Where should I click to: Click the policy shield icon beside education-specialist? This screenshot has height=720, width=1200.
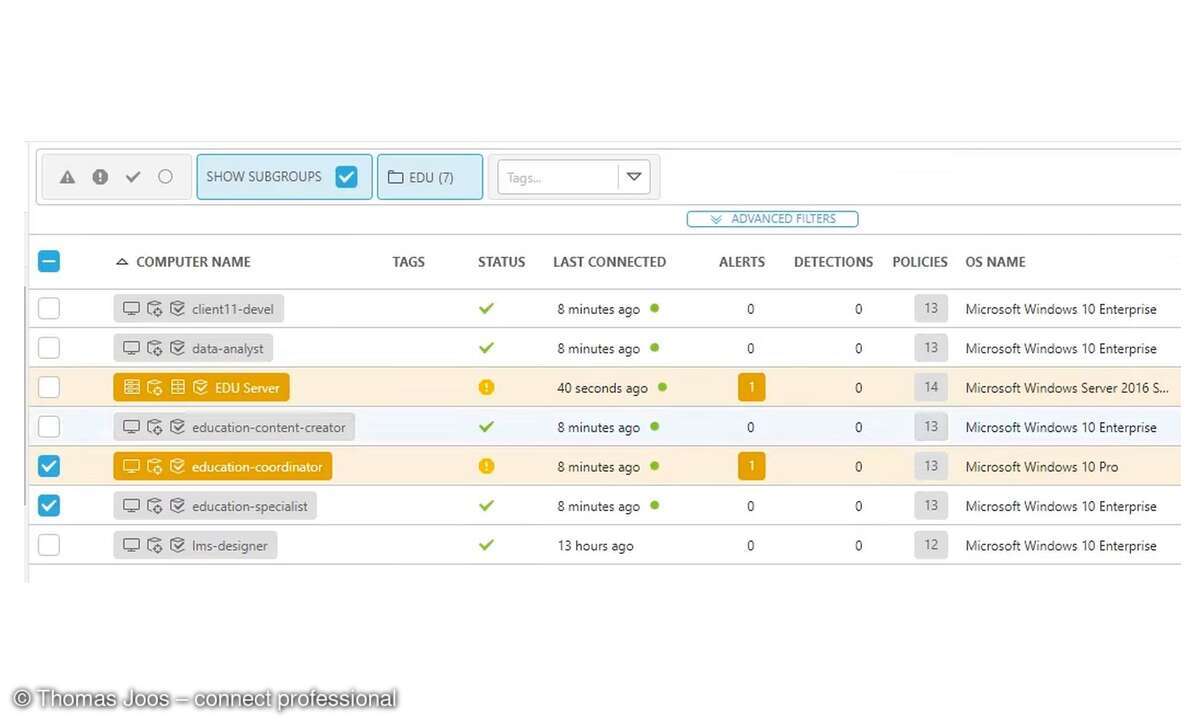tap(178, 505)
